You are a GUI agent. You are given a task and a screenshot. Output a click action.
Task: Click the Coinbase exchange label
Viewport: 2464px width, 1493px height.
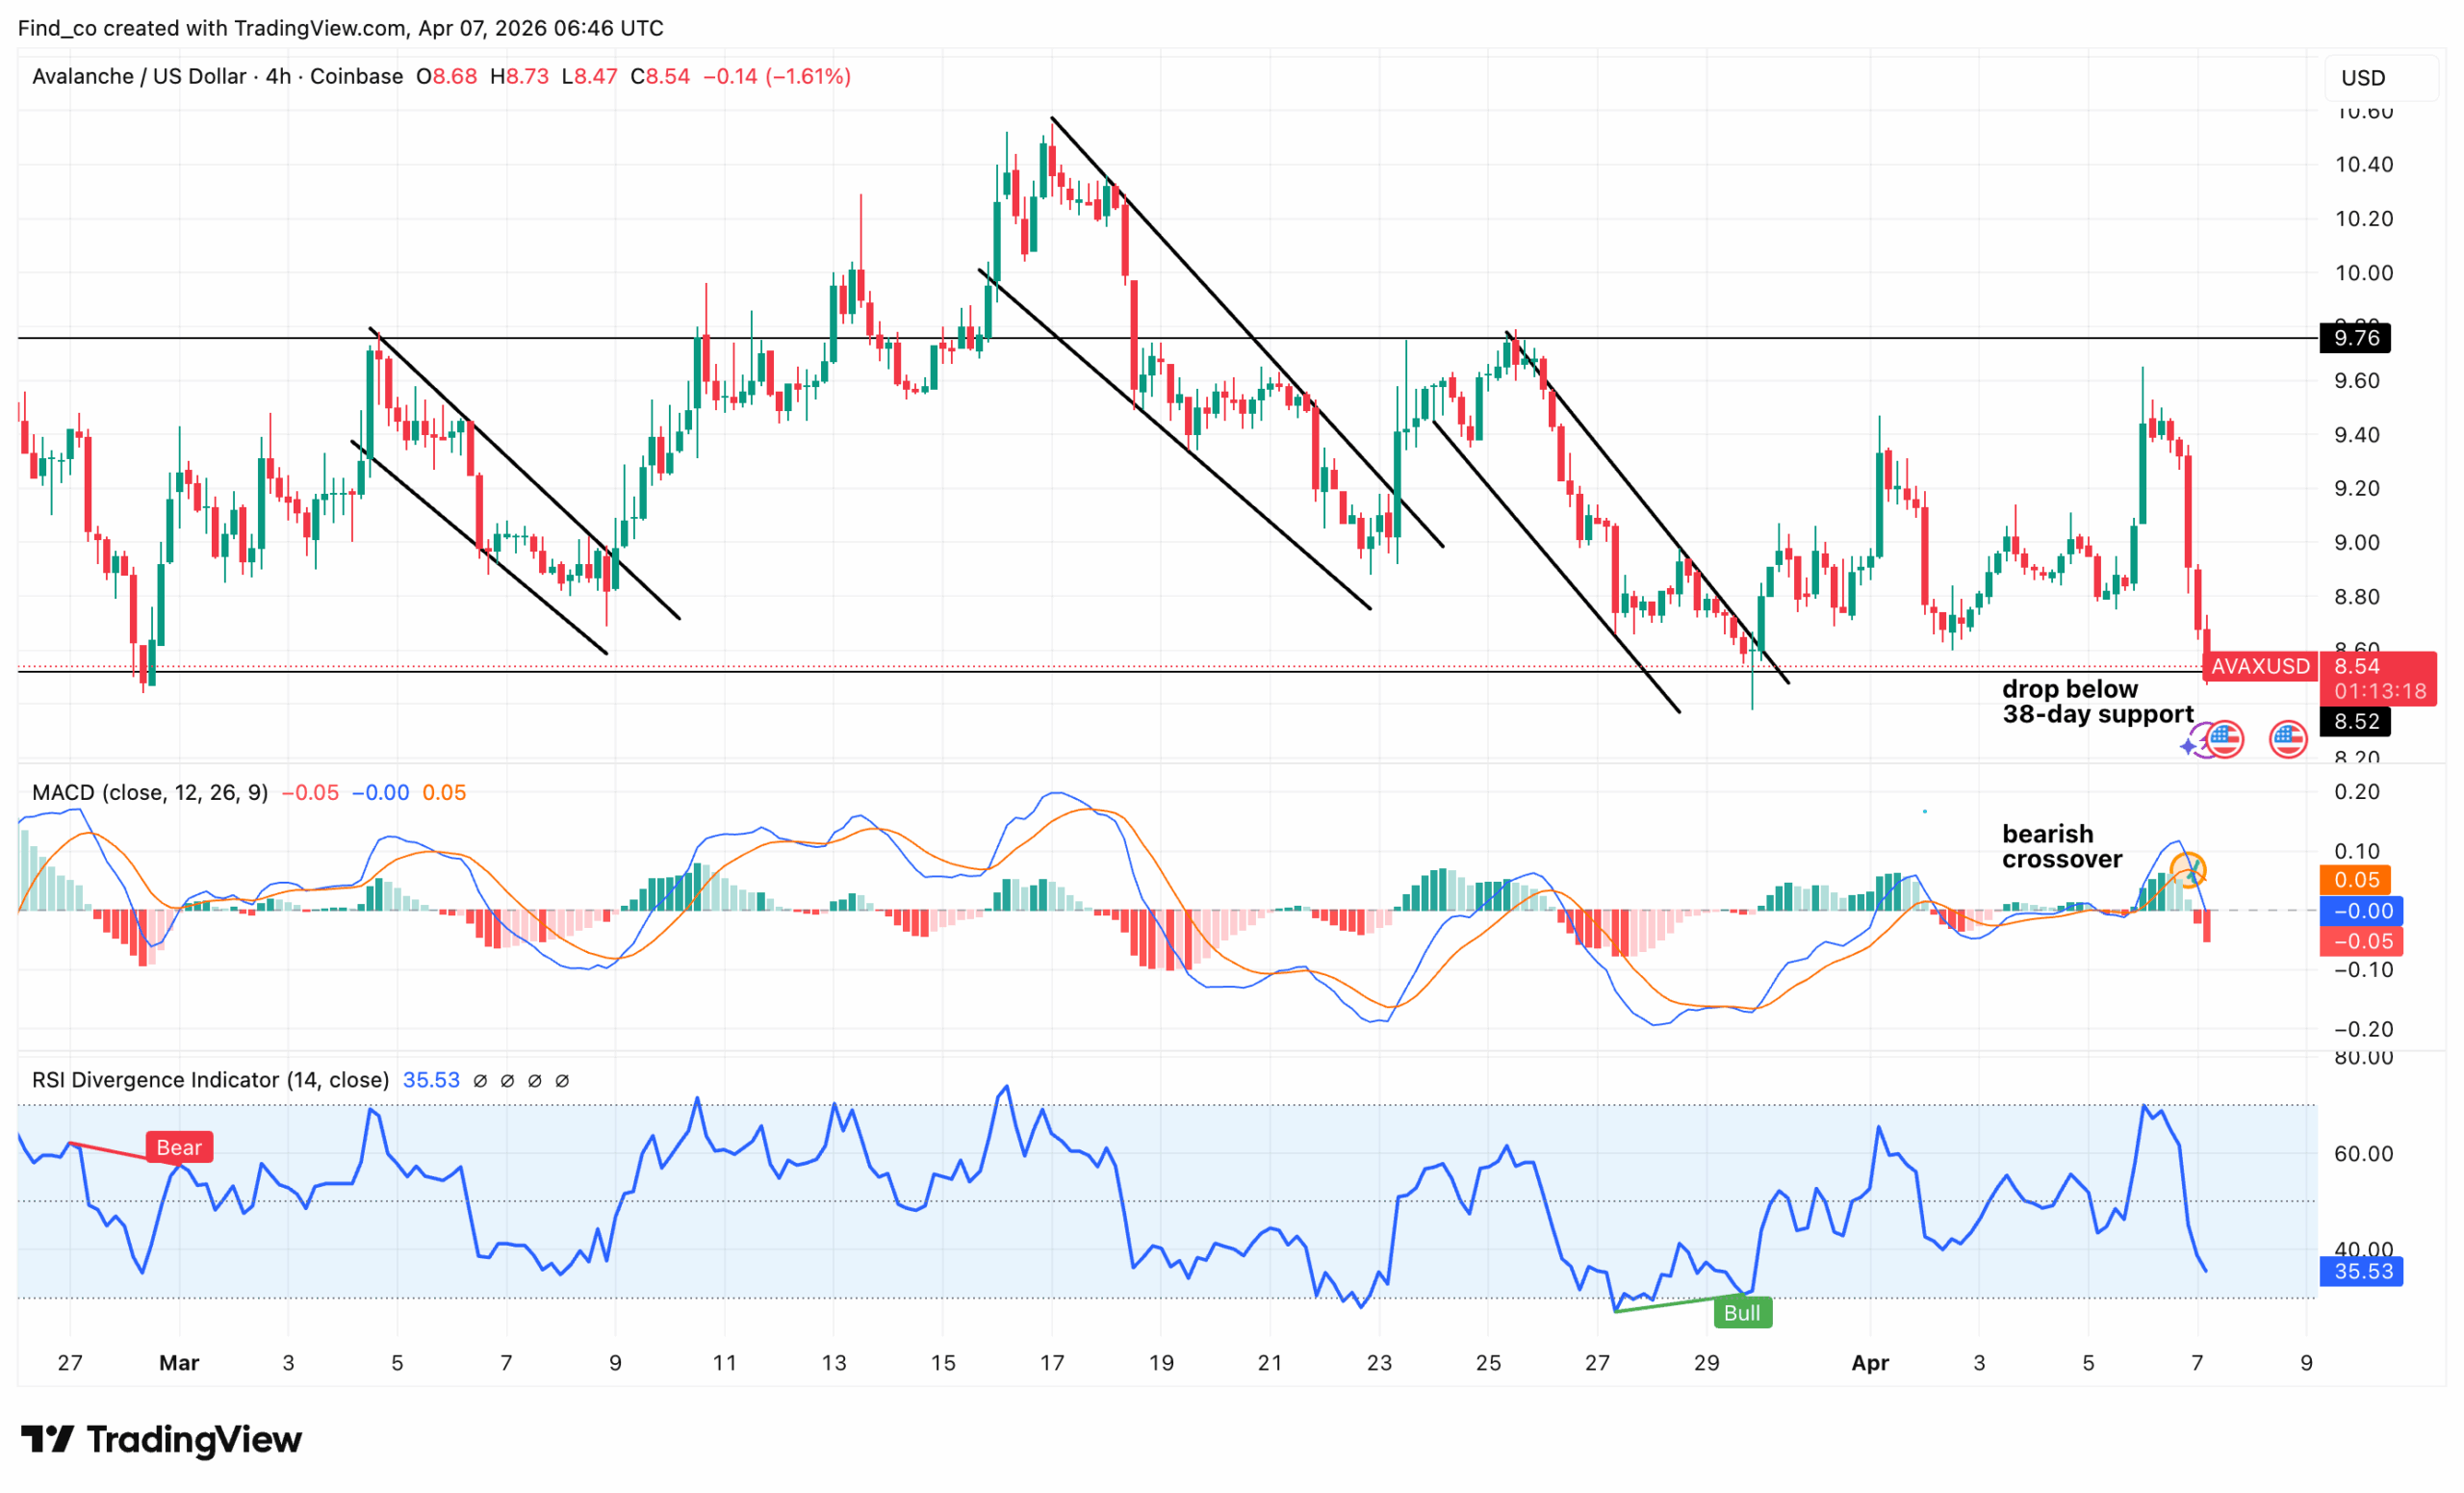click(356, 77)
